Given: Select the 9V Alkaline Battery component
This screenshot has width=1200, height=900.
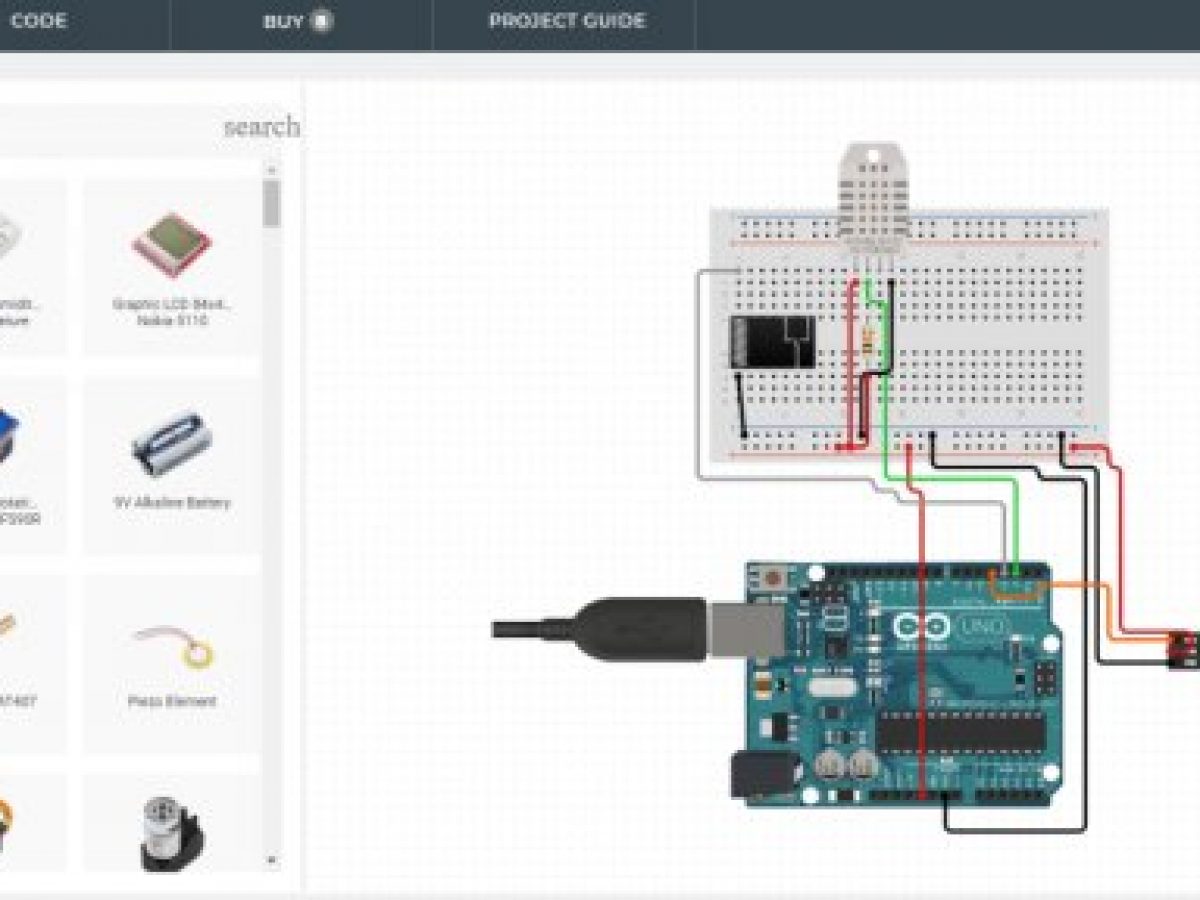Looking at the screenshot, I should pos(171,462).
